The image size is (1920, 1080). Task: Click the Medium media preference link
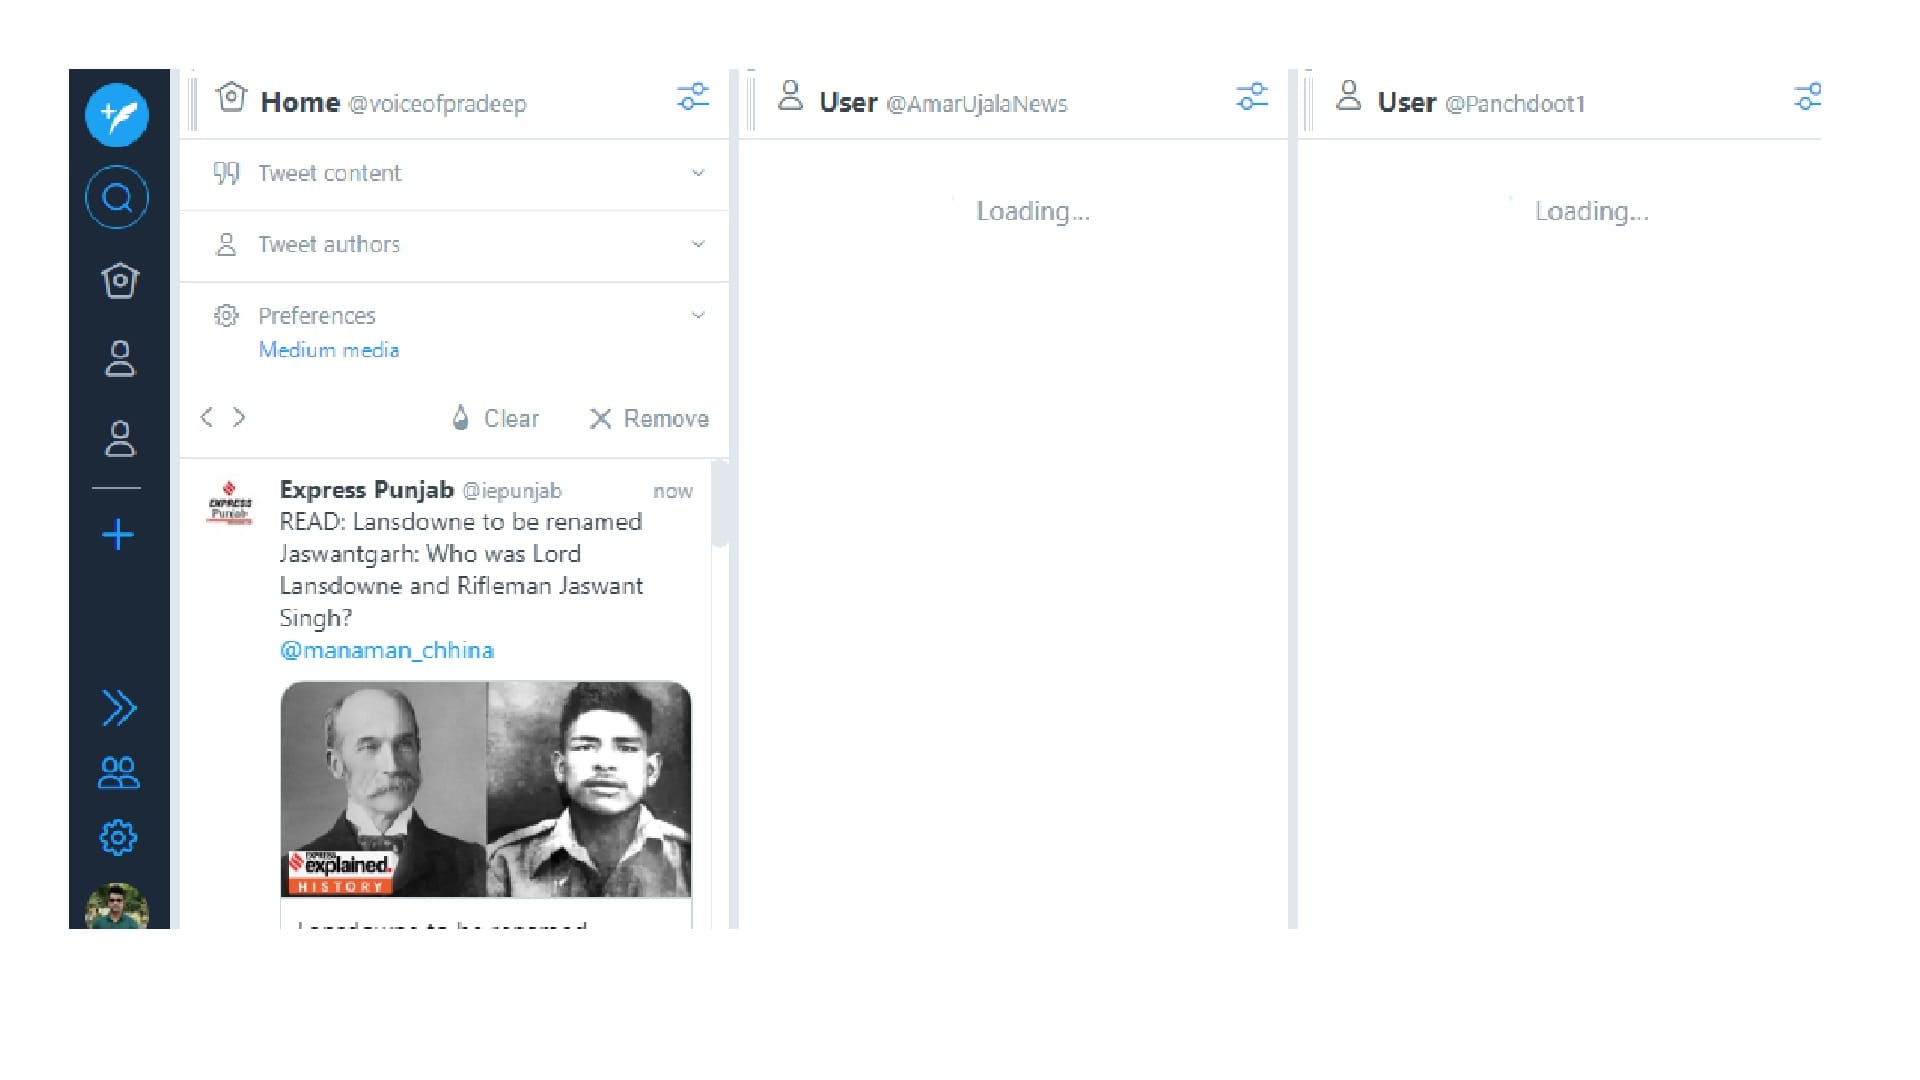click(329, 350)
